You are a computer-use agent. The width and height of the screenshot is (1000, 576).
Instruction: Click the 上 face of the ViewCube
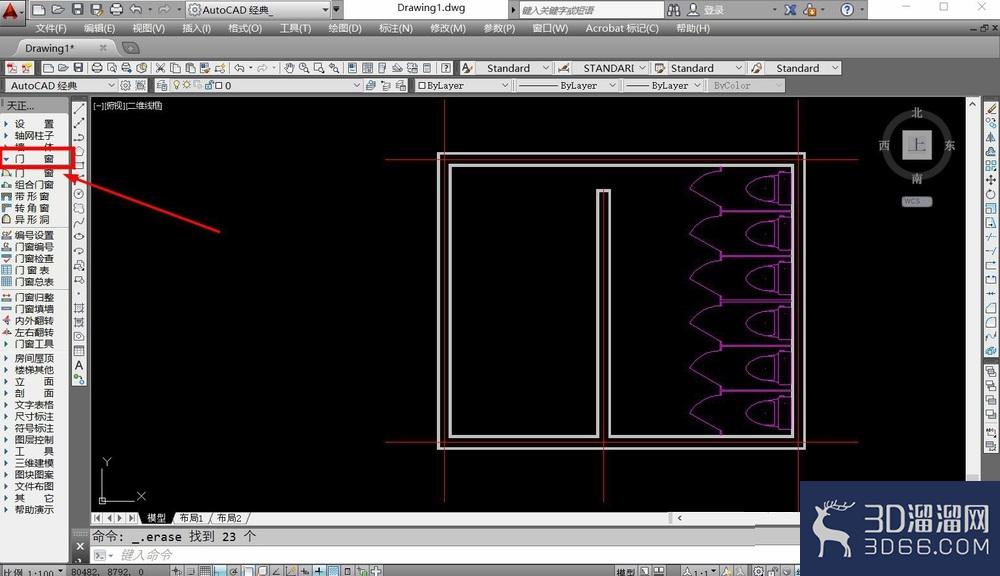916,145
